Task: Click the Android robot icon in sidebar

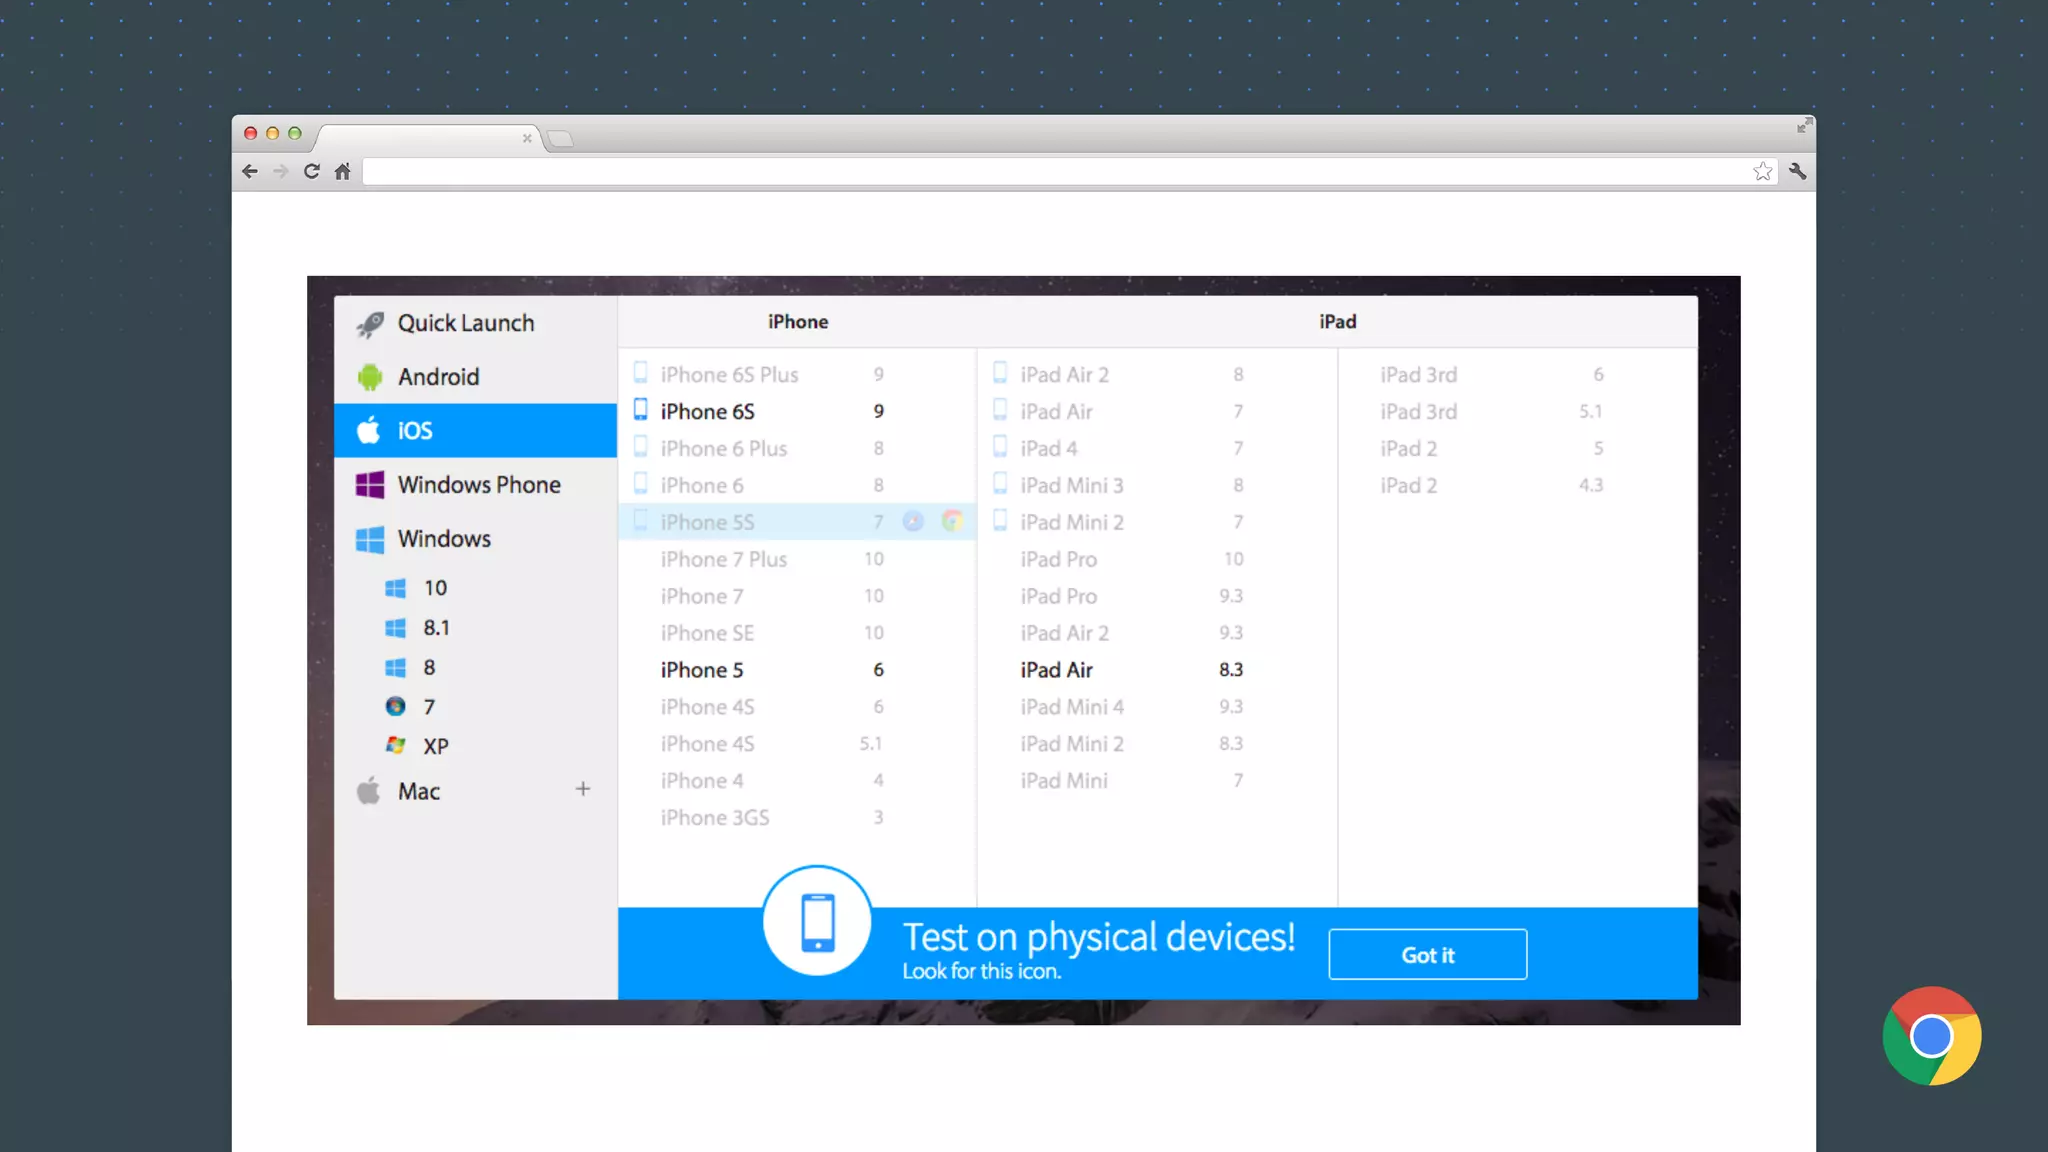Action: pos(370,377)
